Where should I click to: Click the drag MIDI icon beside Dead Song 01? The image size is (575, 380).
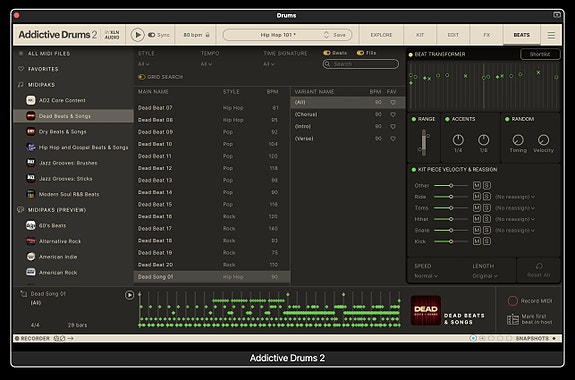coord(23,294)
